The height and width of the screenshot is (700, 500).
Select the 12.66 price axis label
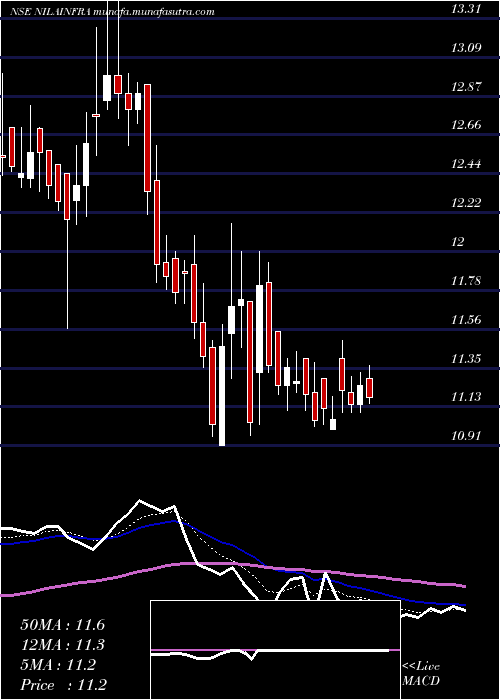pos(466,125)
